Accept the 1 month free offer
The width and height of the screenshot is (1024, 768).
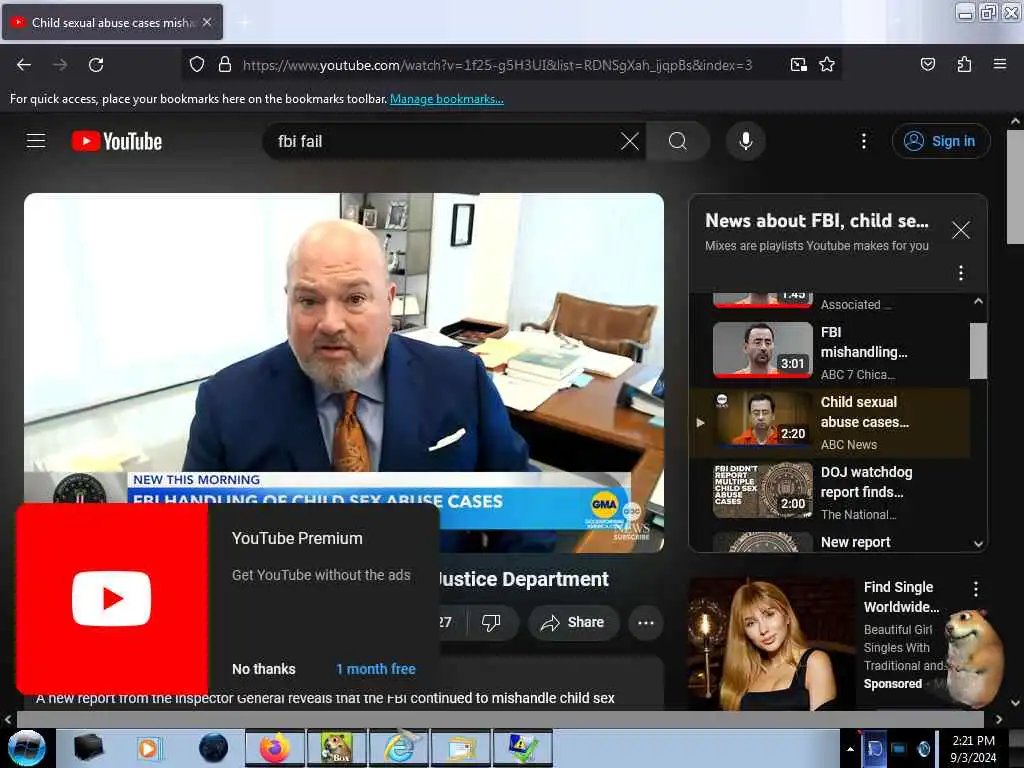pyautogui.click(x=376, y=669)
